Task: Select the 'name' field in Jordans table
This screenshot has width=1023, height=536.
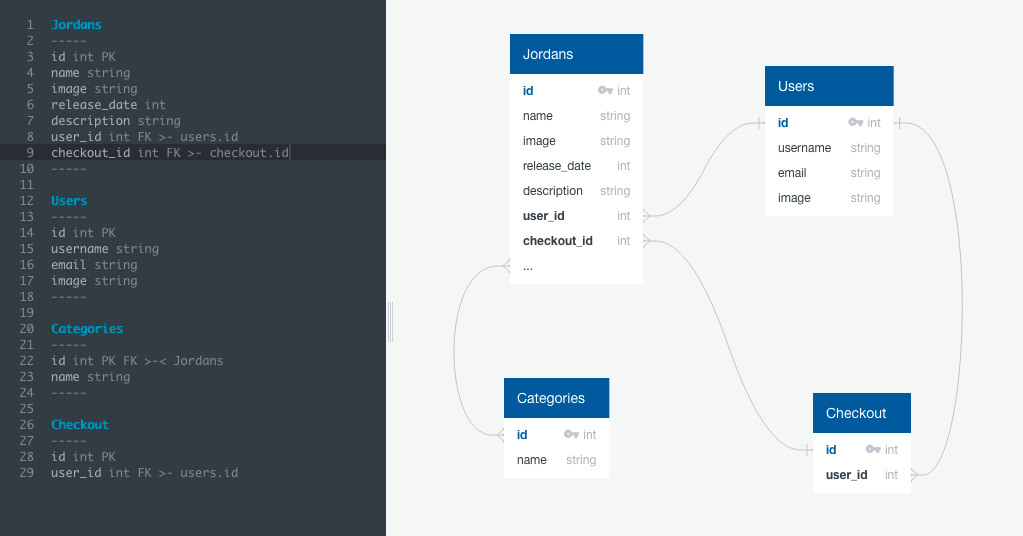Action: coord(576,115)
